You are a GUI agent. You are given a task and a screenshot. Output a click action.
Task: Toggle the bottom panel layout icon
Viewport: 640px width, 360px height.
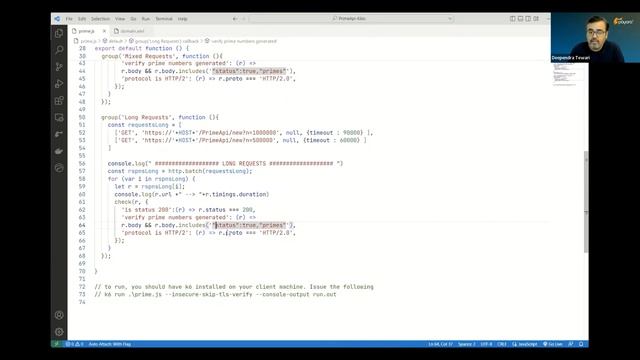coord(520,19)
